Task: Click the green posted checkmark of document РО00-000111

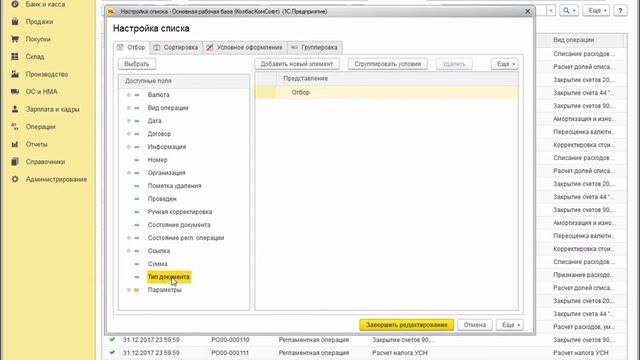Action: pyautogui.click(x=112, y=353)
